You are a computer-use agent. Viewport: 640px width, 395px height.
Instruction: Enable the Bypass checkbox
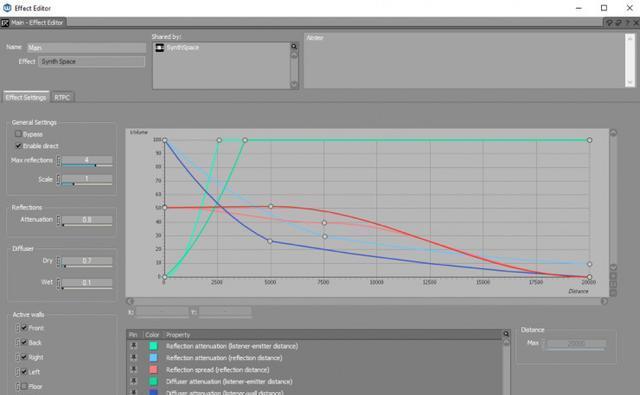(18, 134)
